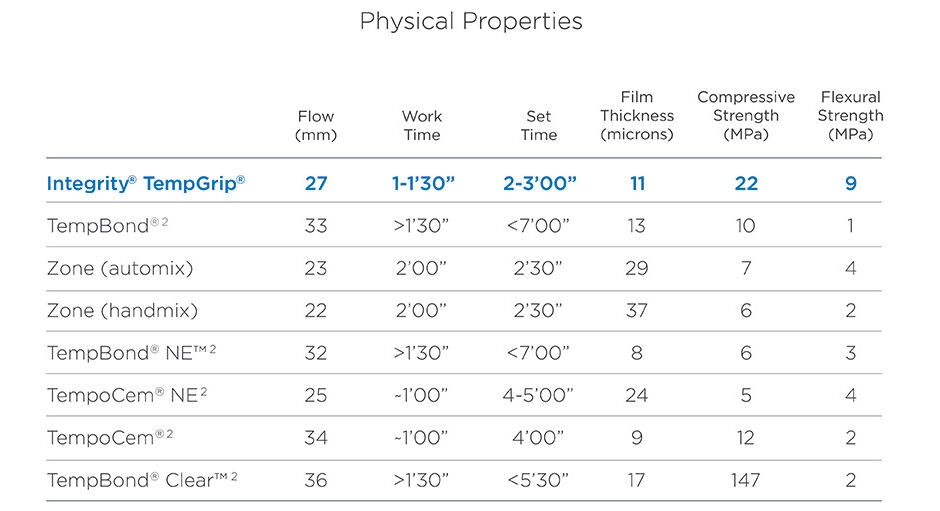Select TempBond Clear's <5'30" set time
940x511 pixels.
[538, 481]
